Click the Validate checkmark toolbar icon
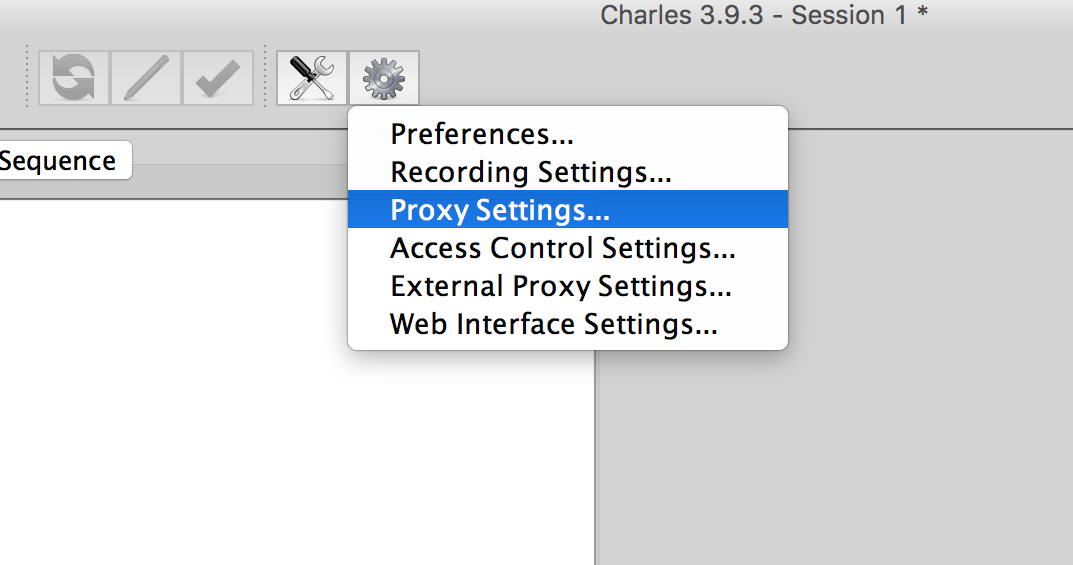Viewport: 1073px width, 565px height. click(217, 78)
